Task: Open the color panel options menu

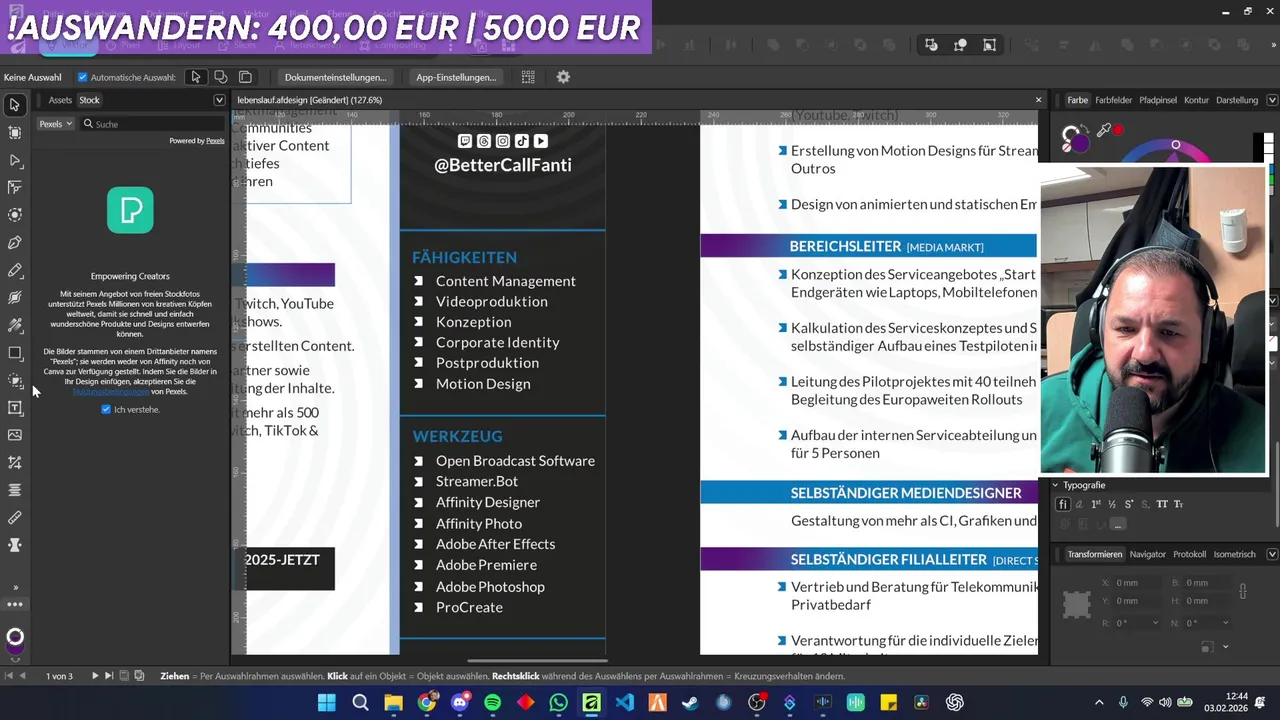Action: (x=1272, y=100)
